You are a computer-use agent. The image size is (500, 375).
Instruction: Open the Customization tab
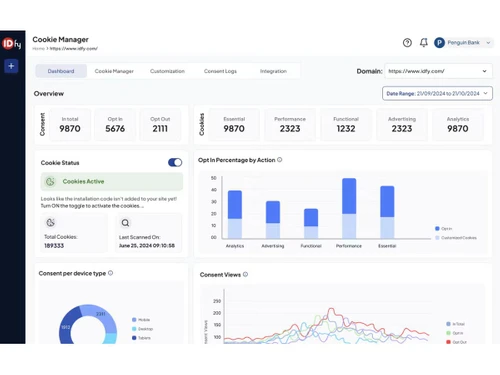[167, 71]
